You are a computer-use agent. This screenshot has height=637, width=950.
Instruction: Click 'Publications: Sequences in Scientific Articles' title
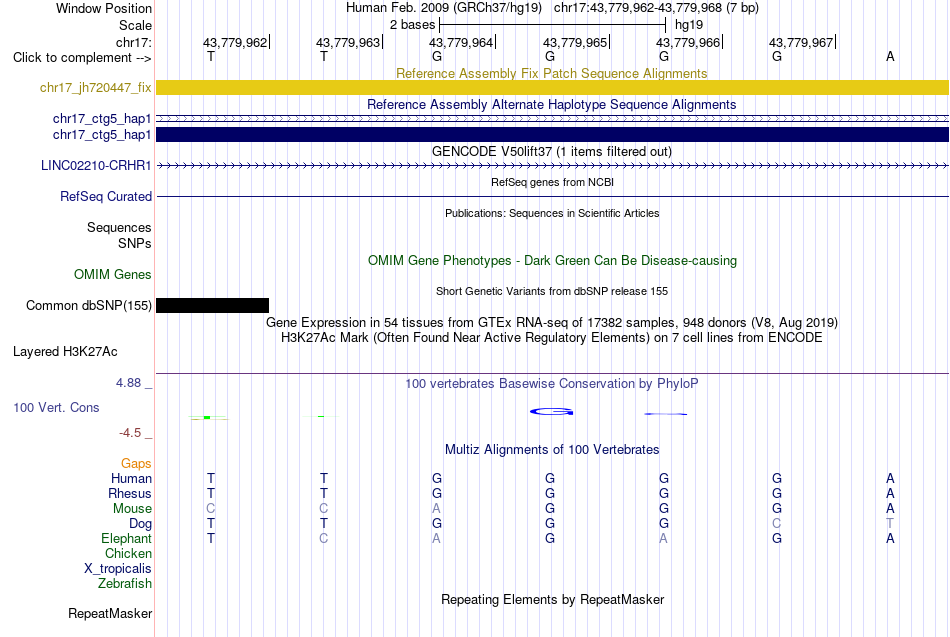[x=552, y=213]
